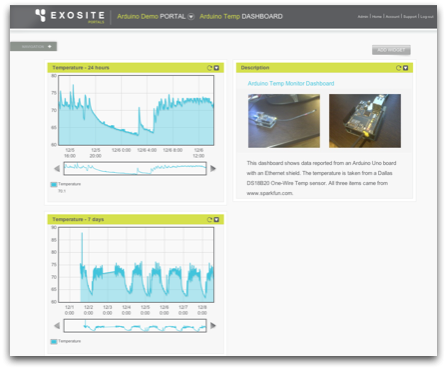Click the Add Widget button
The height and width of the screenshot is (369, 447).
point(391,50)
